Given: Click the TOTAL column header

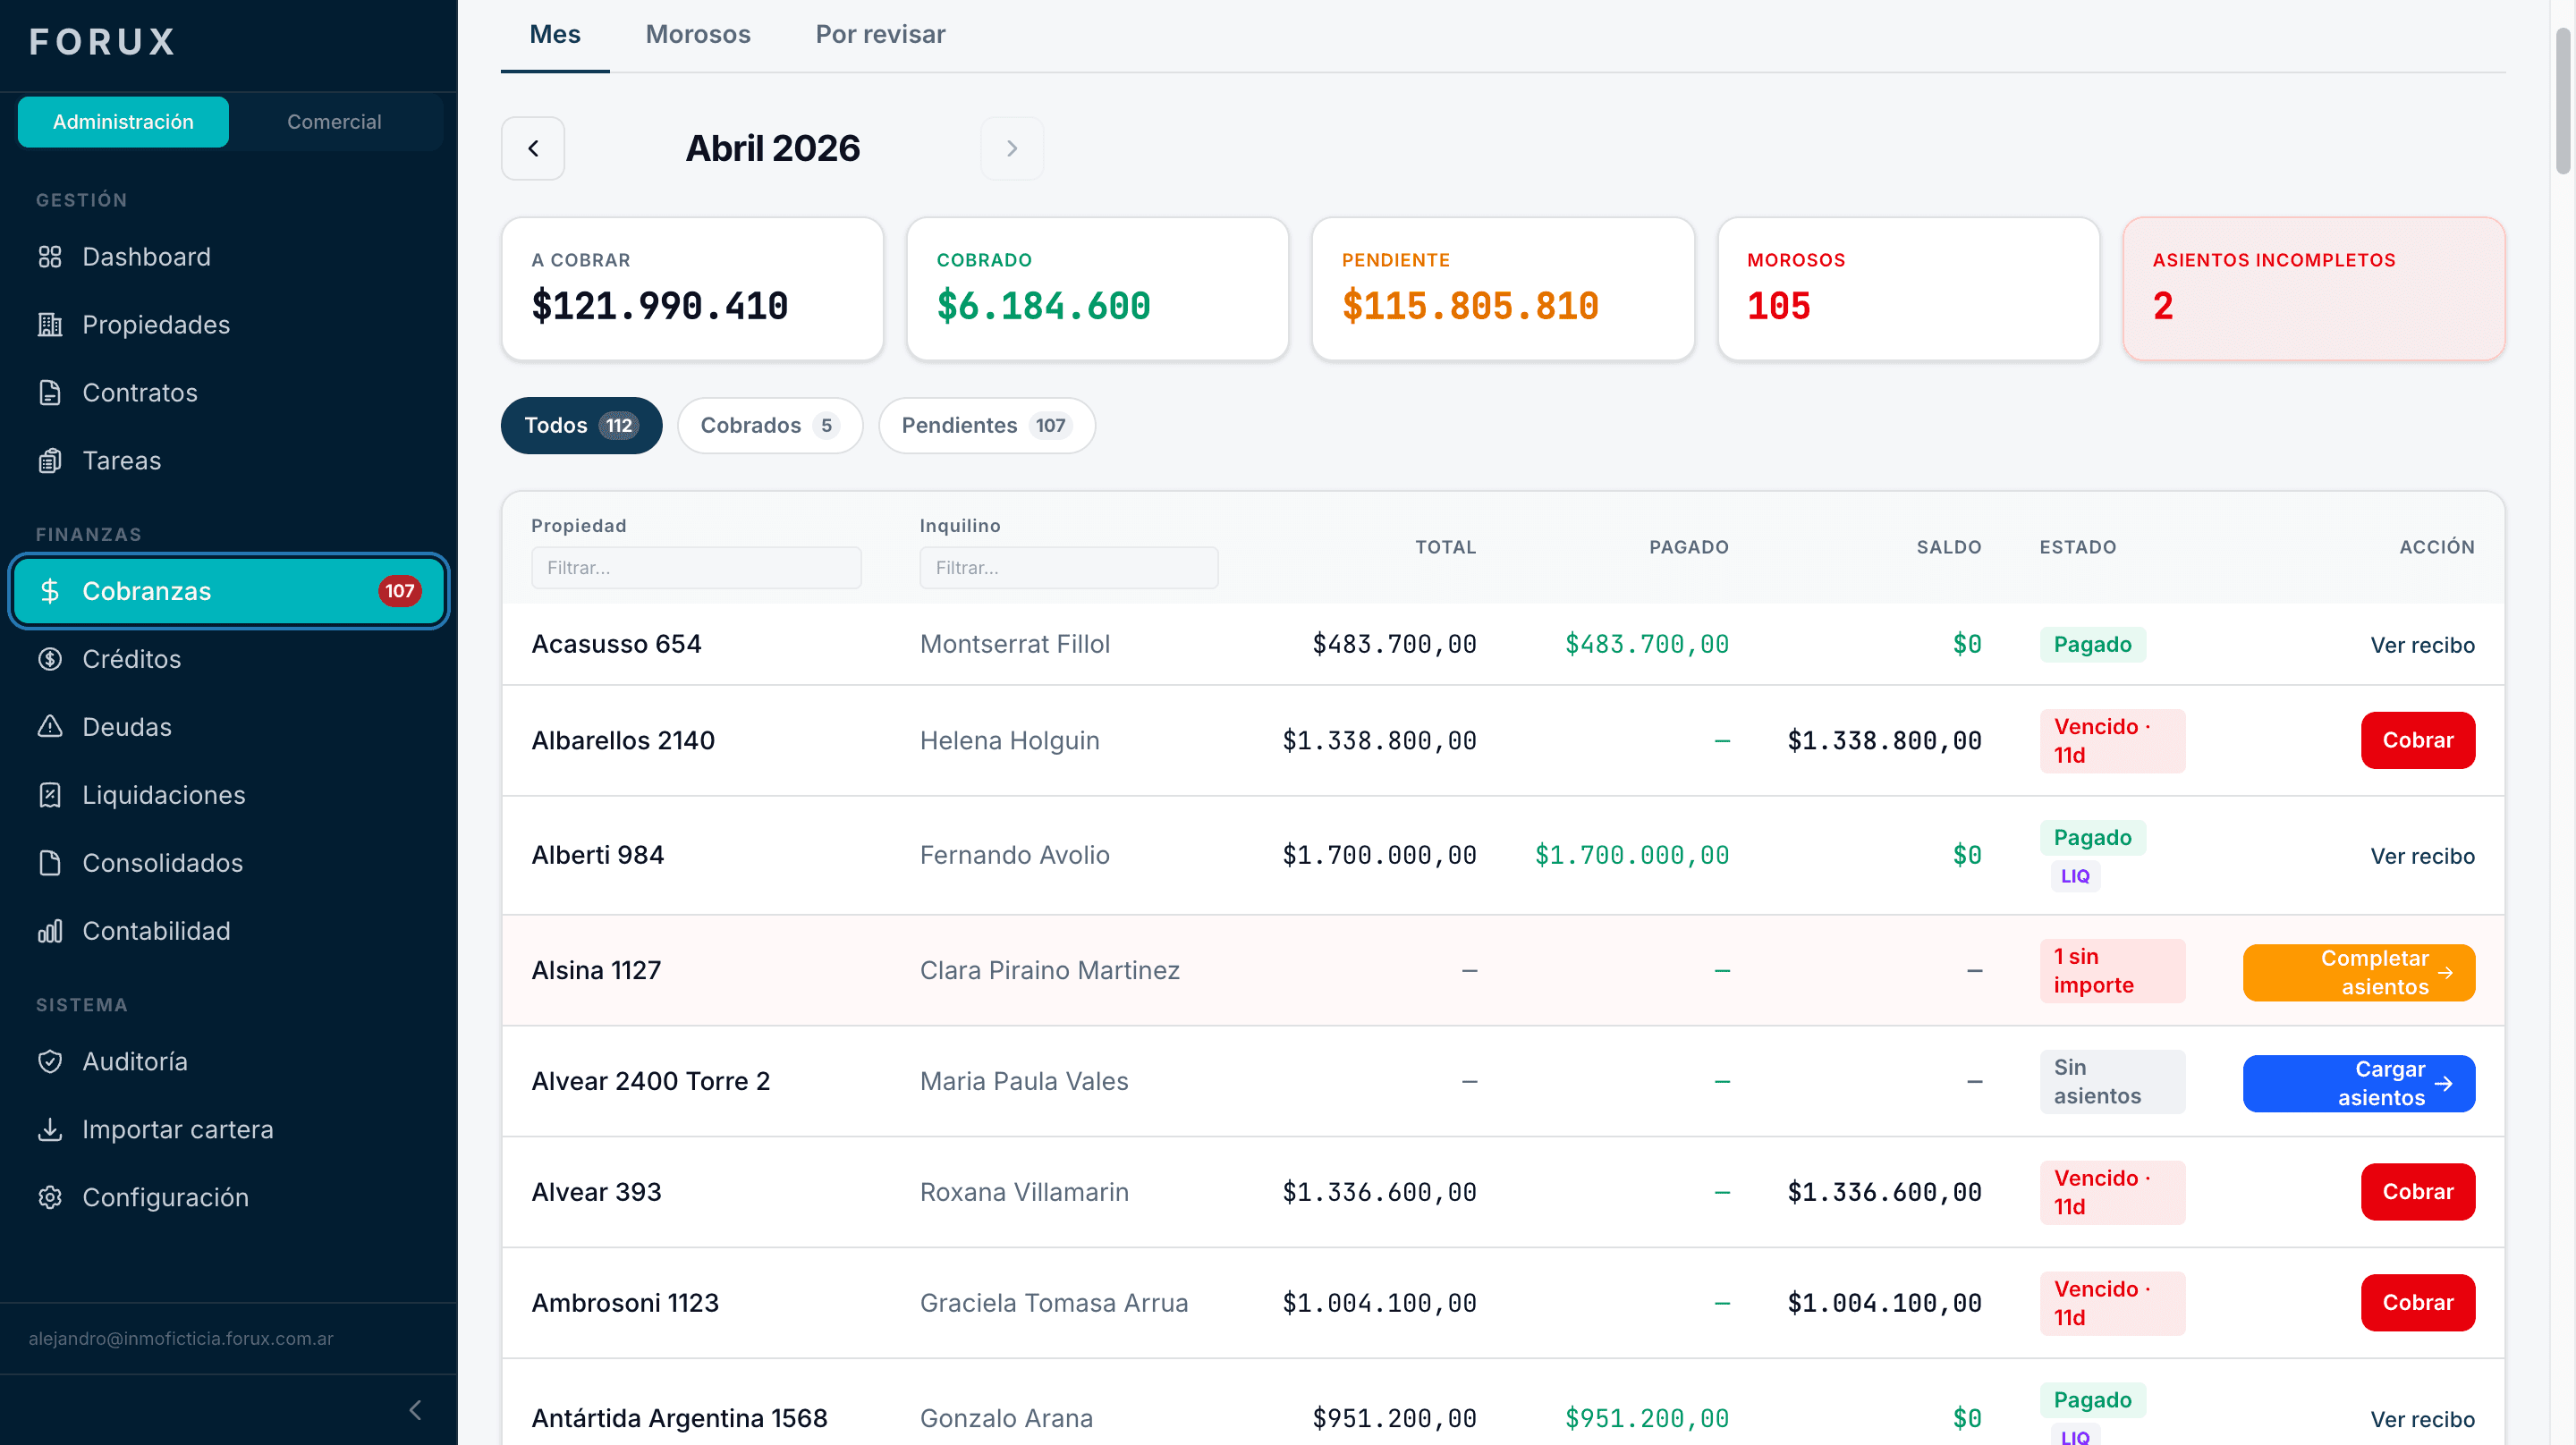Looking at the screenshot, I should 1445,547.
